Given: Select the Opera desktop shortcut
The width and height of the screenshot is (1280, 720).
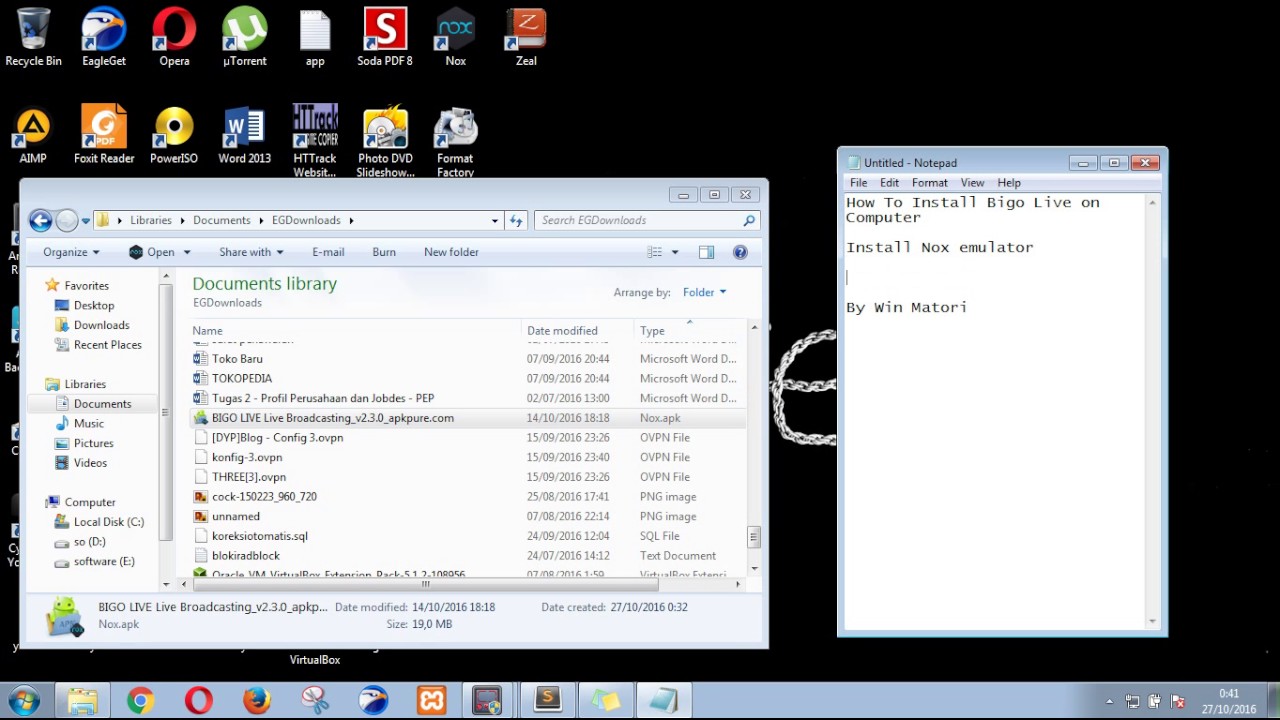Looking at the screenshot, I should [x=174, y=37].
